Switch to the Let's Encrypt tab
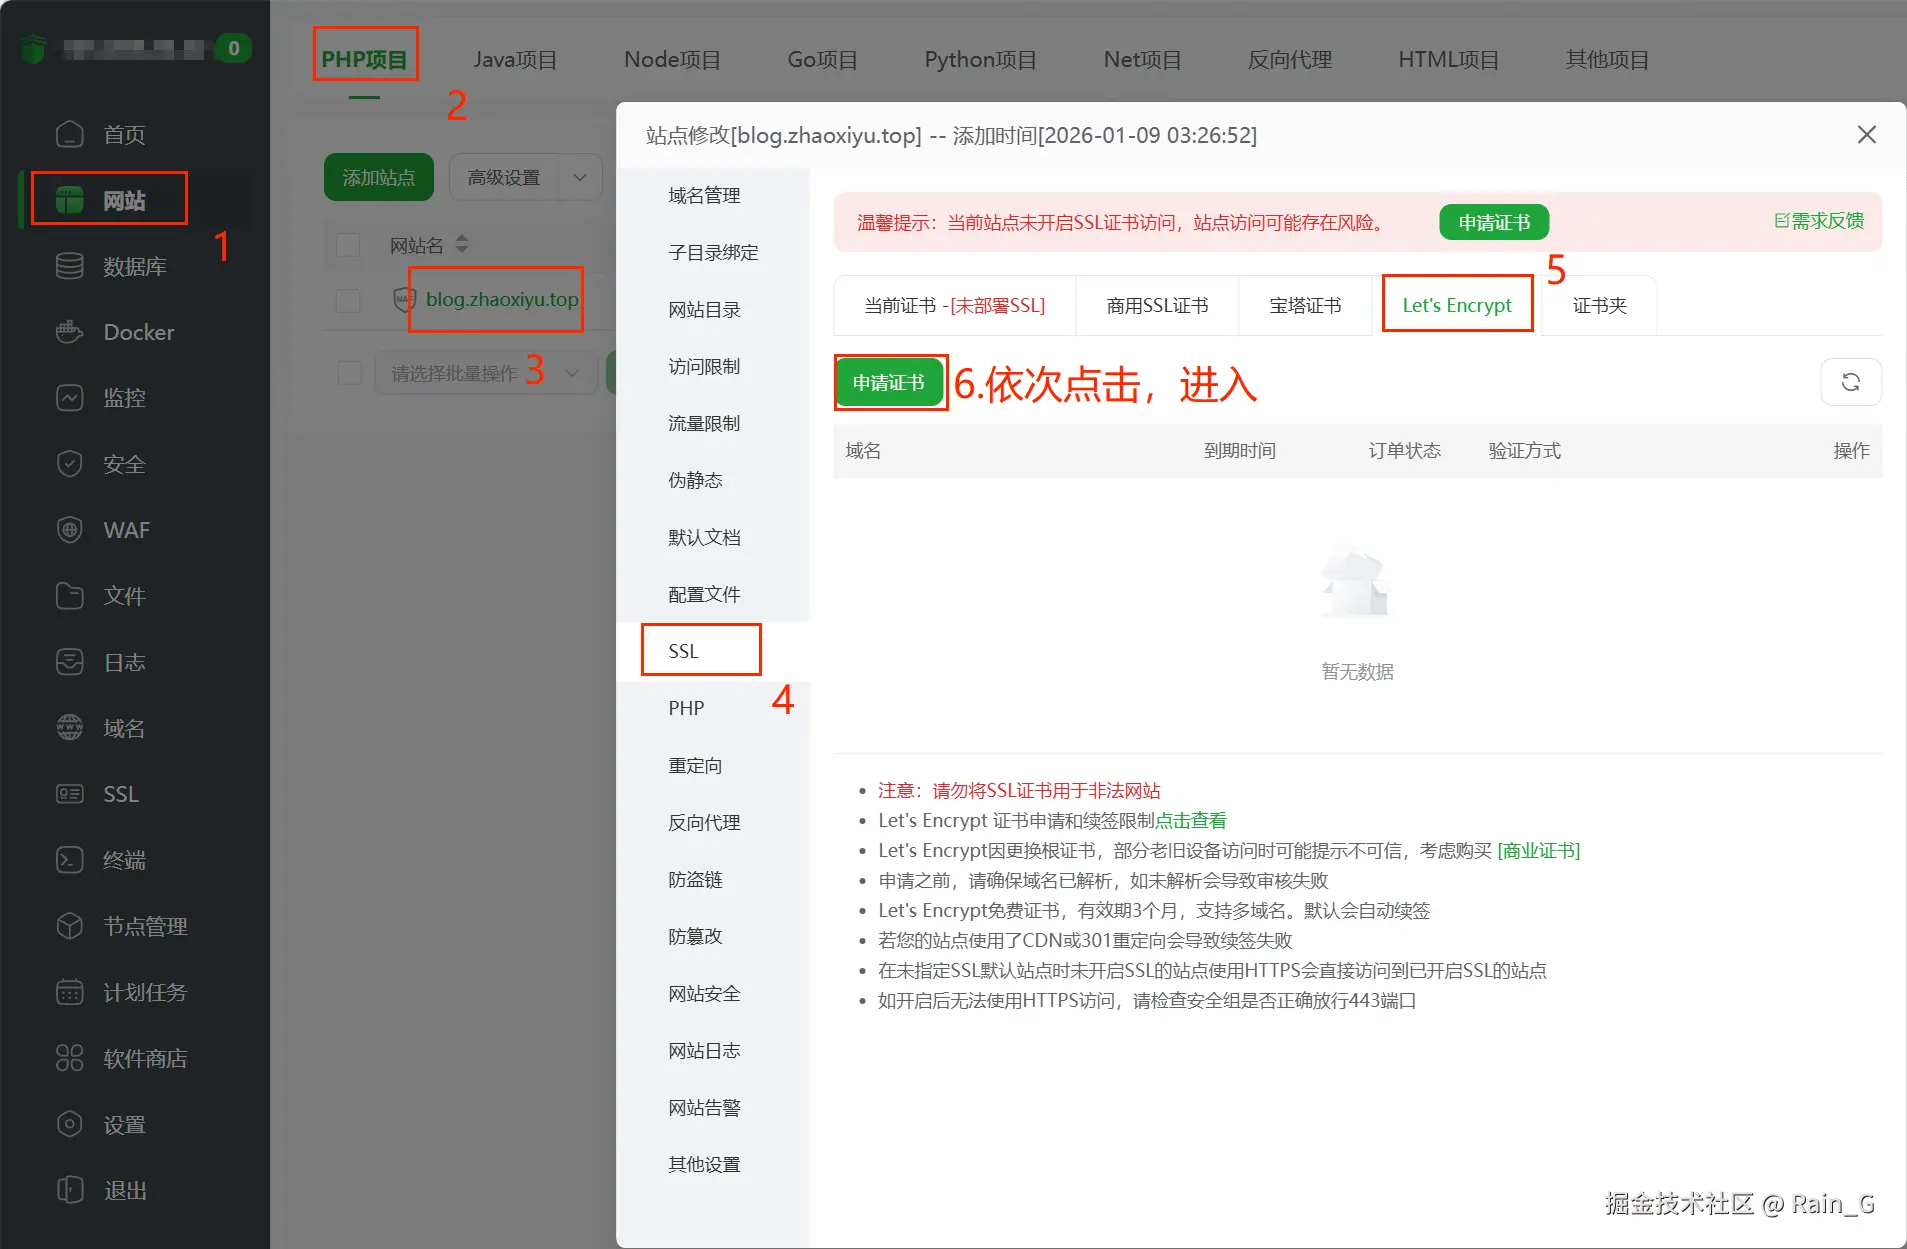The image size is (1907, 1249). coord(1457,305)
